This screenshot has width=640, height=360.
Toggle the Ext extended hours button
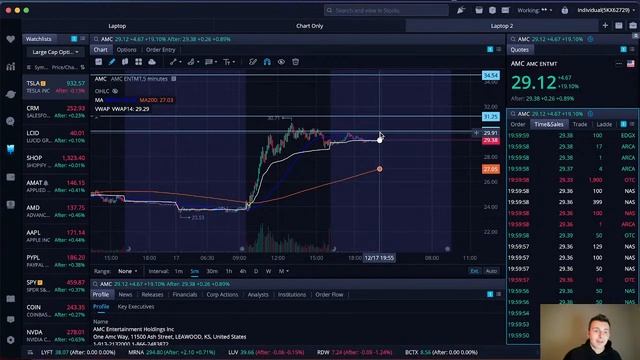(x=474, y=271)
